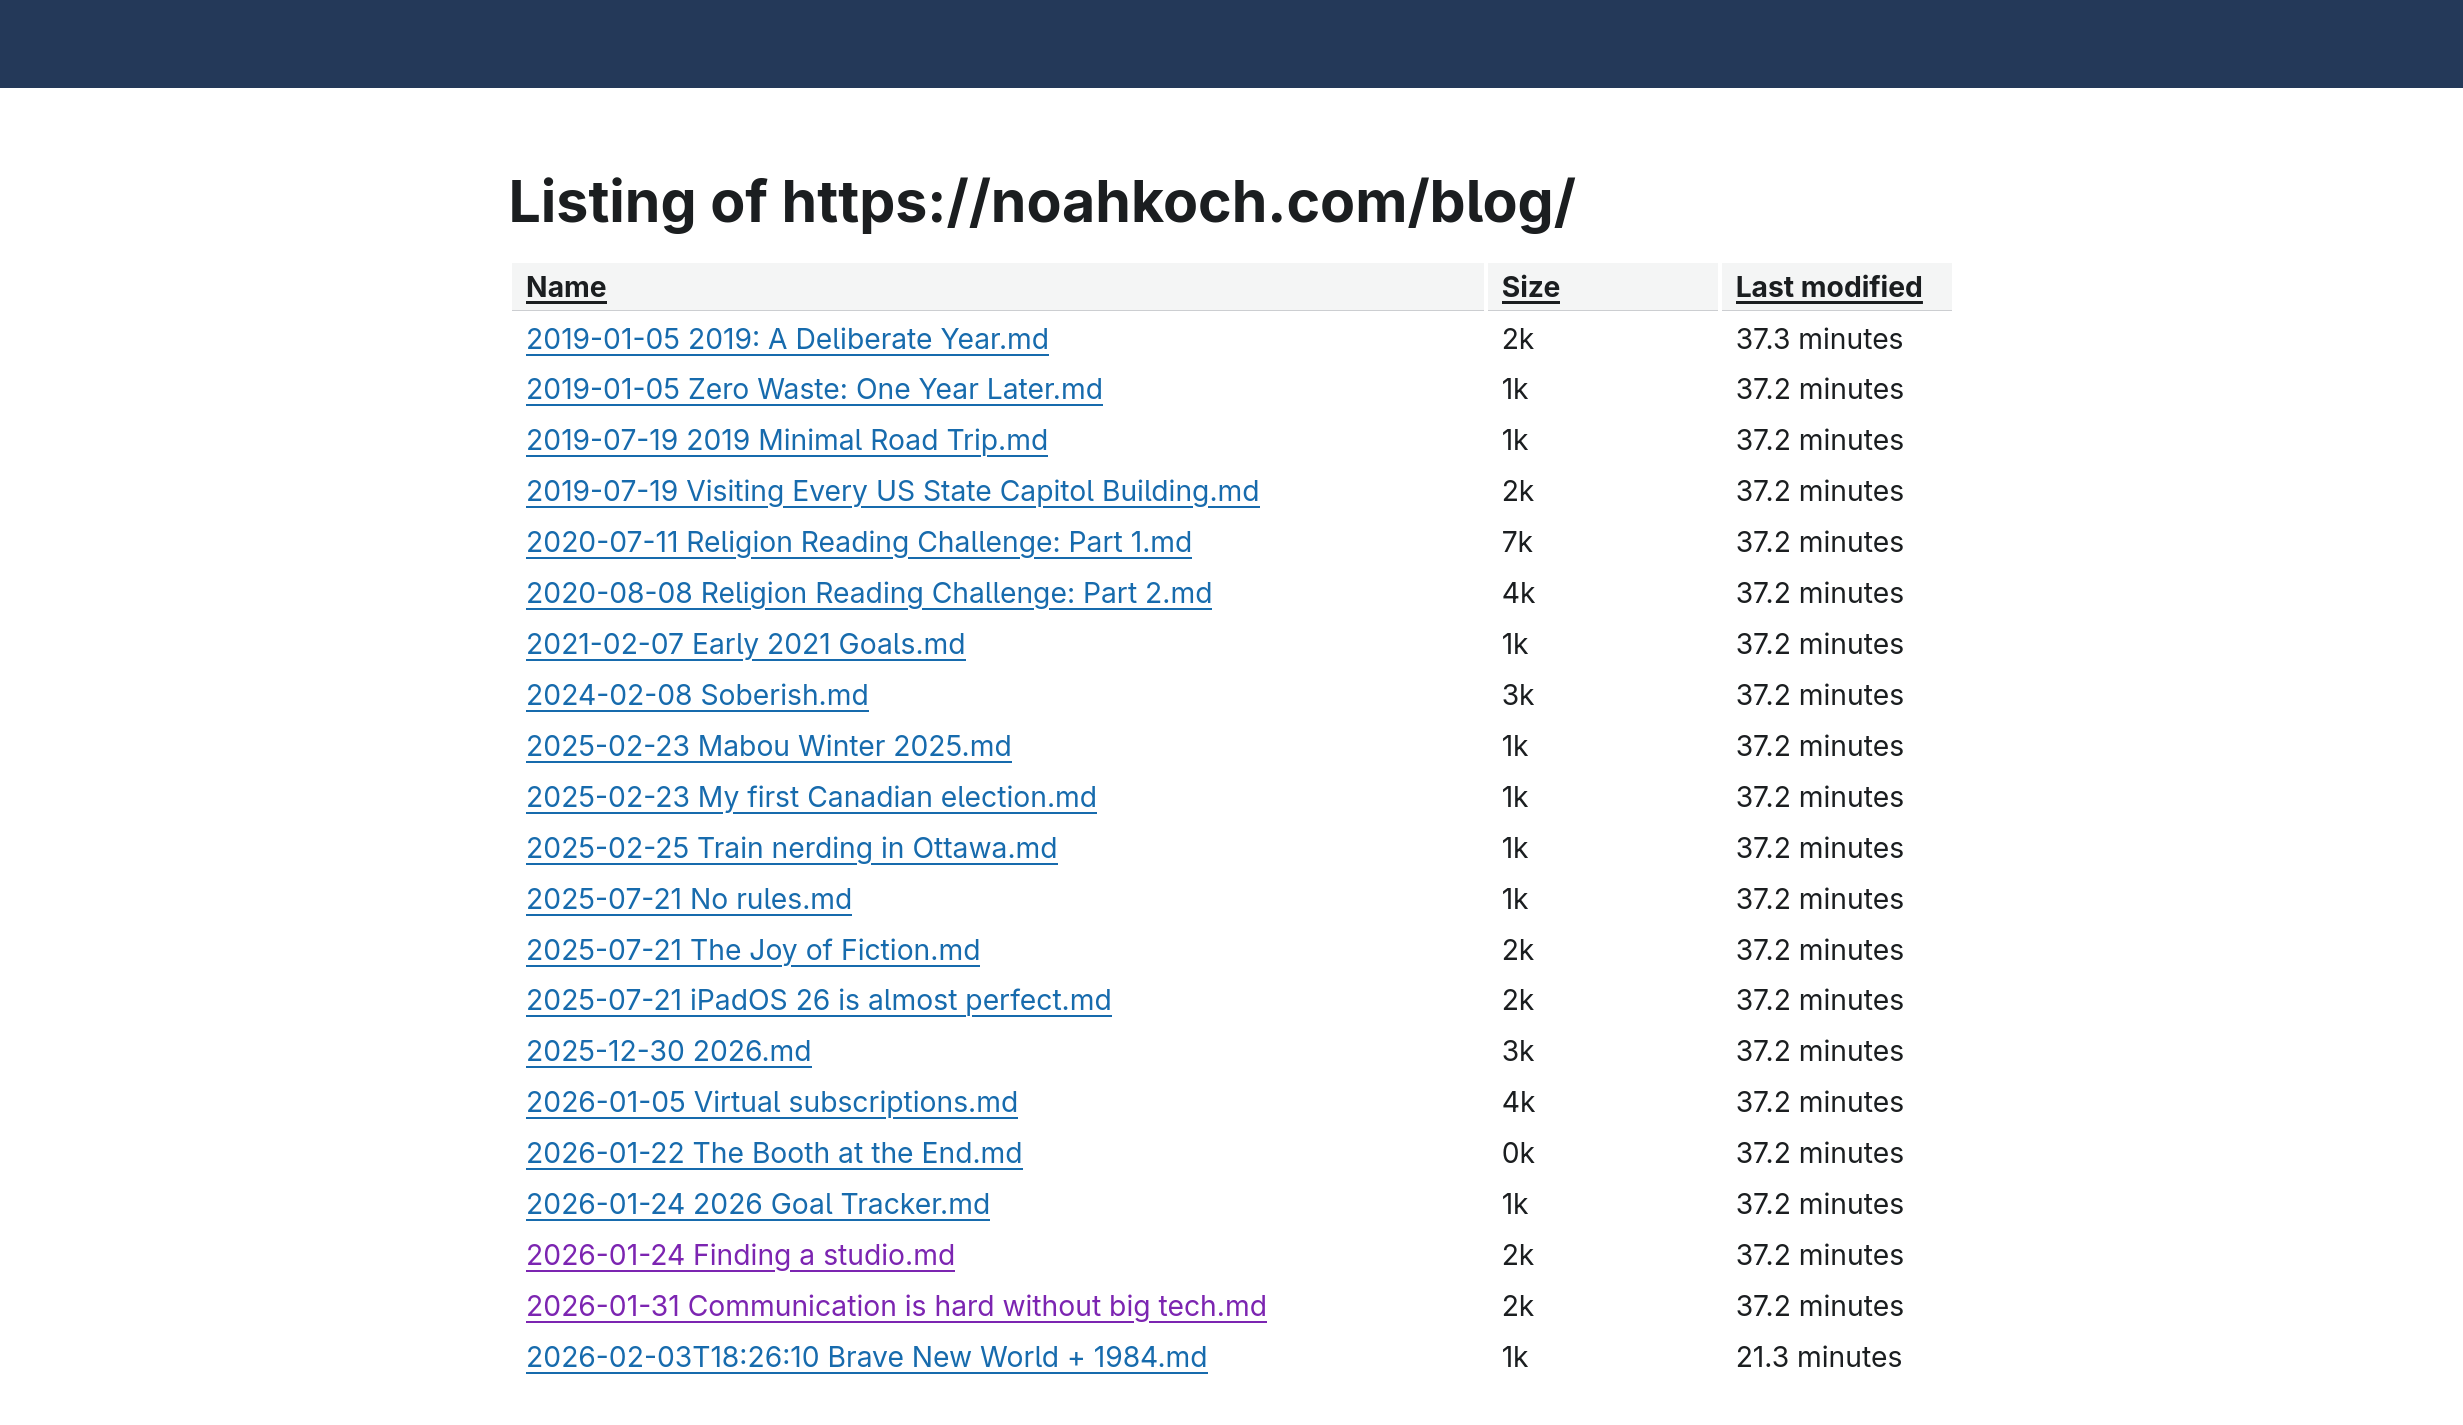Open "The Joy of Fiction.md" post
2463x1425 pixels.
(x=753, y=950)
